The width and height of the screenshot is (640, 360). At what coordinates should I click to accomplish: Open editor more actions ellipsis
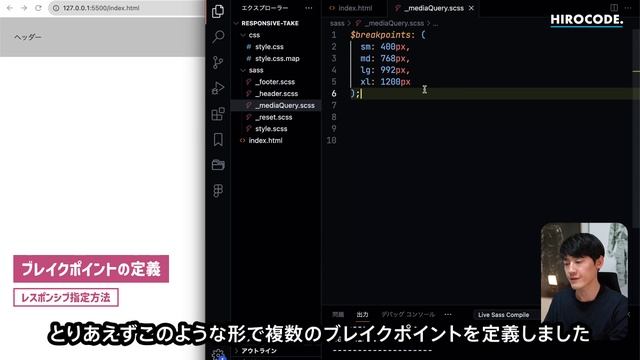(628, 8)
